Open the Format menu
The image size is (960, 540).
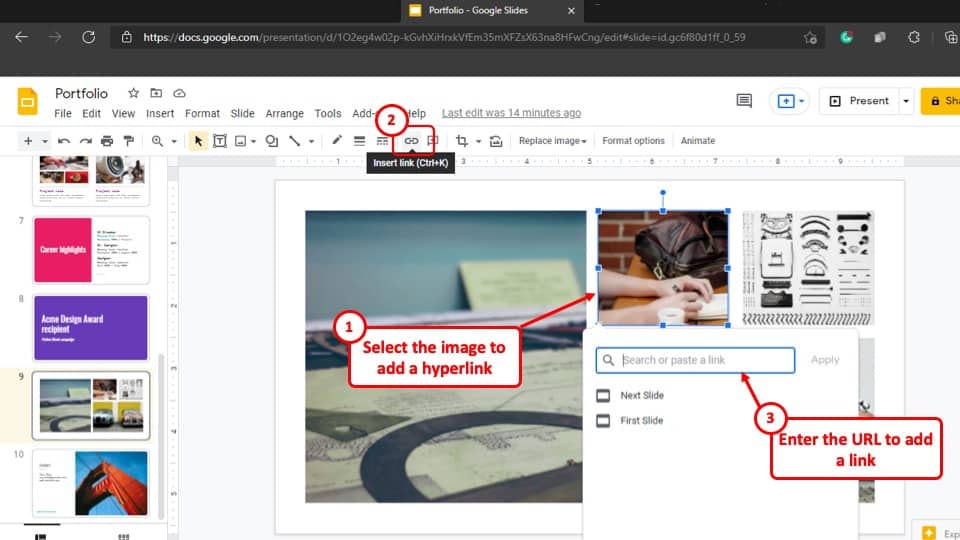[202, 113]
